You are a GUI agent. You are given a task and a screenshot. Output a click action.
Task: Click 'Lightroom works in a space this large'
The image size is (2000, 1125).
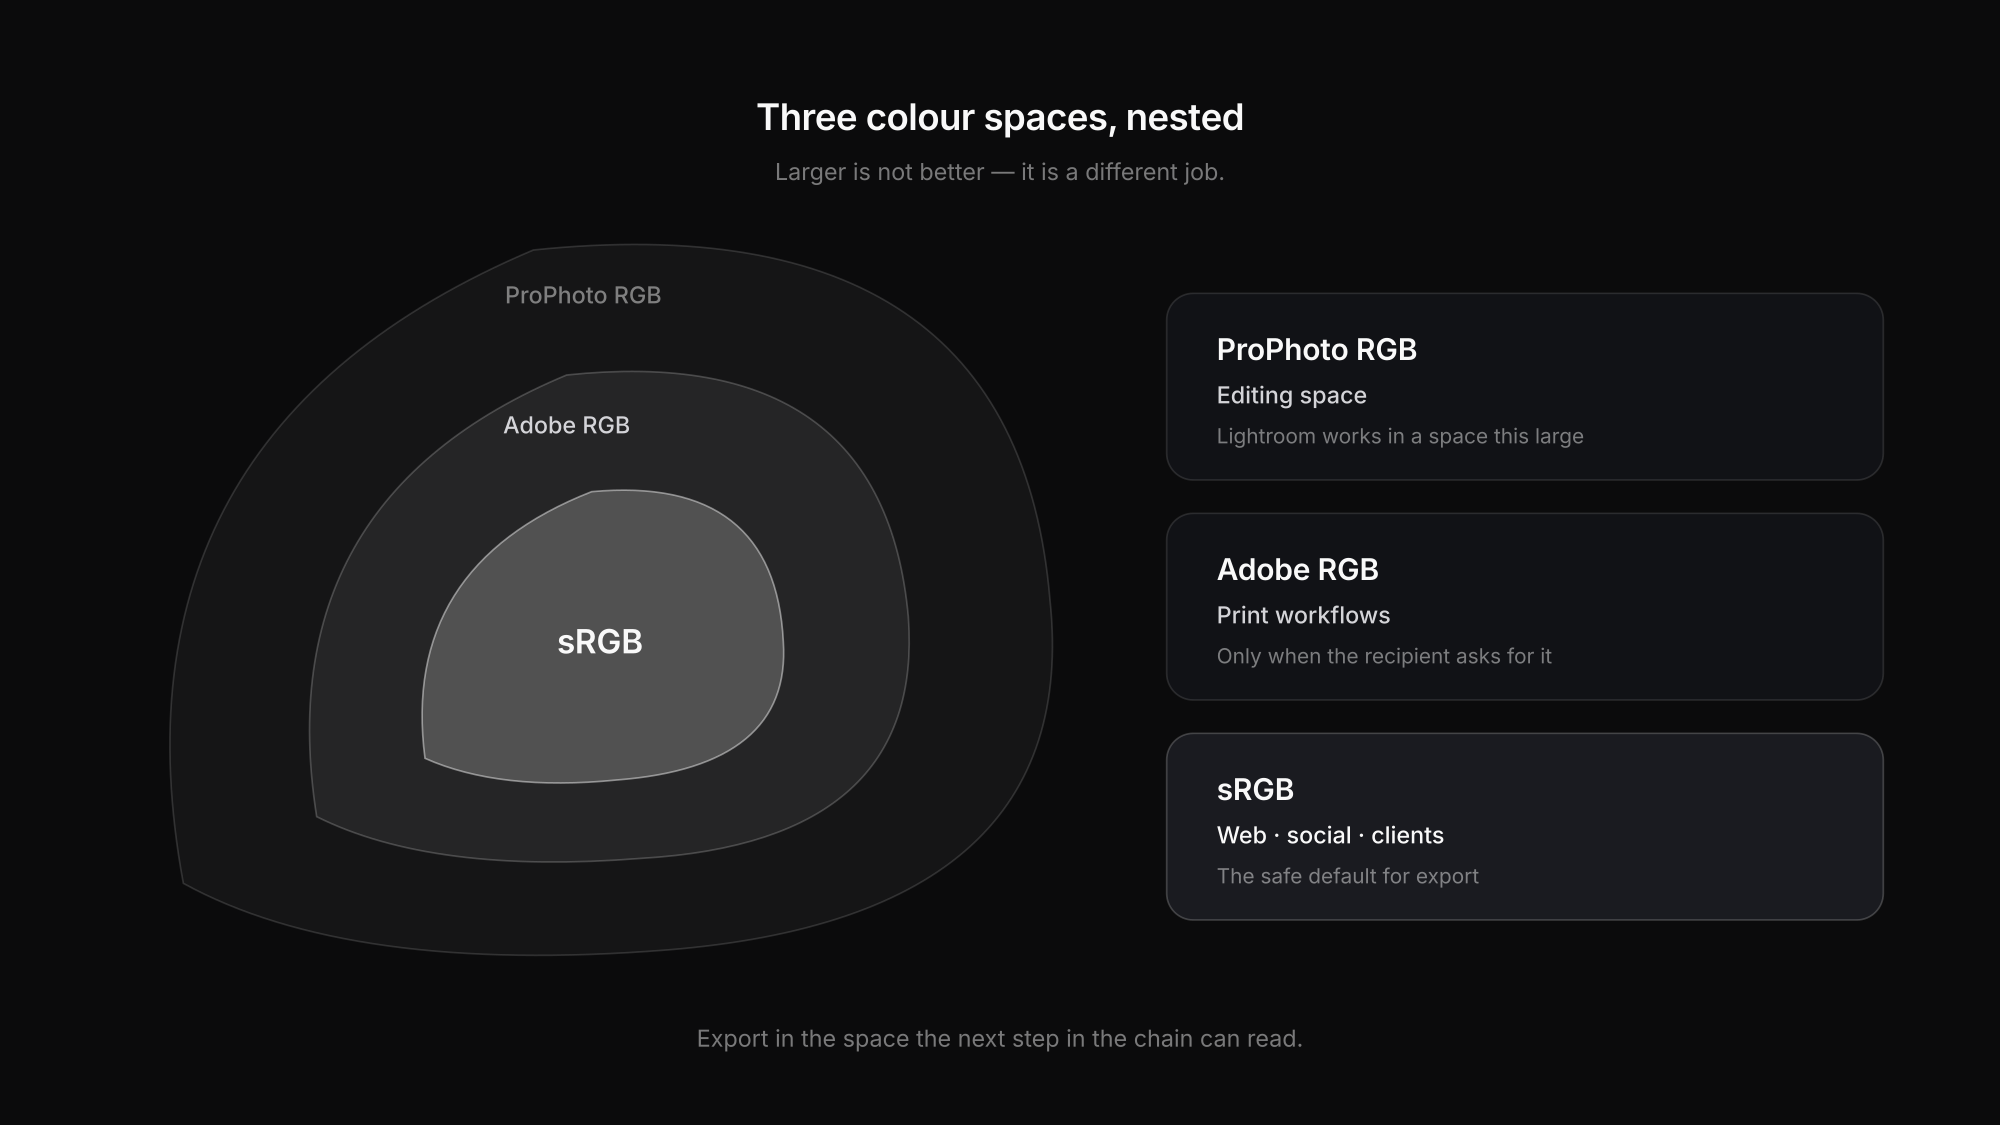coord(1400,436)
